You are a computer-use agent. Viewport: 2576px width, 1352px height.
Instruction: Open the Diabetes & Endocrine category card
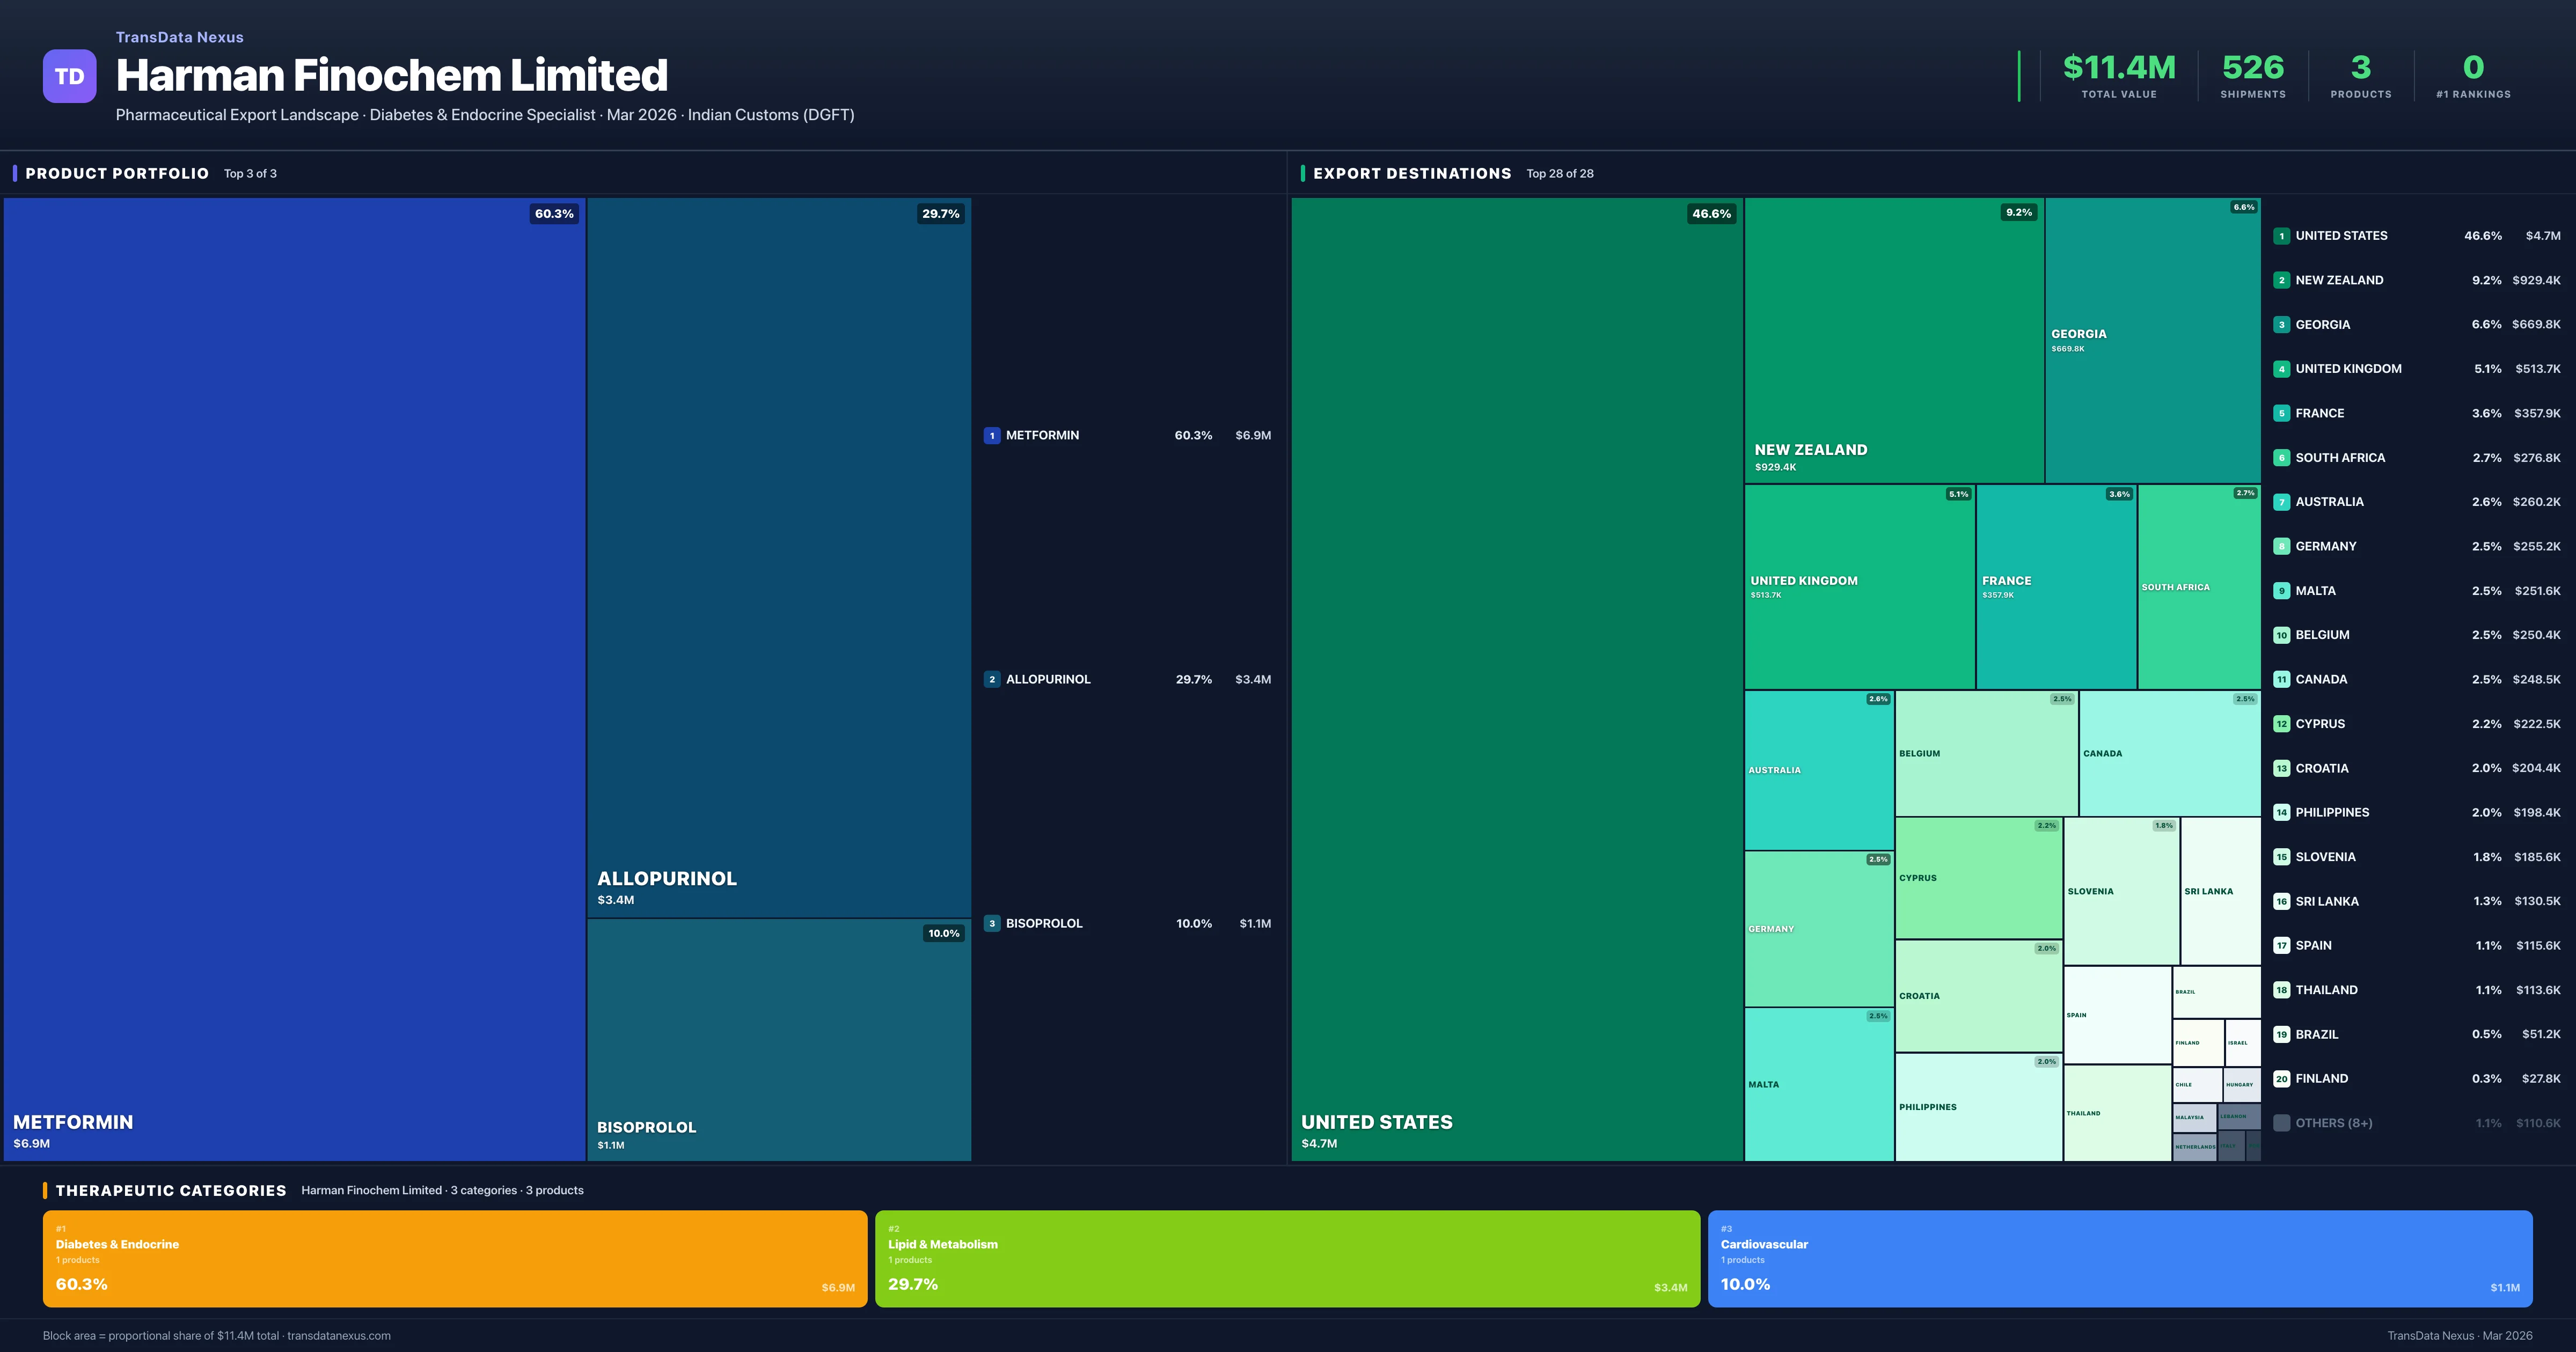pyautogui.click(x=454, y=1258)
